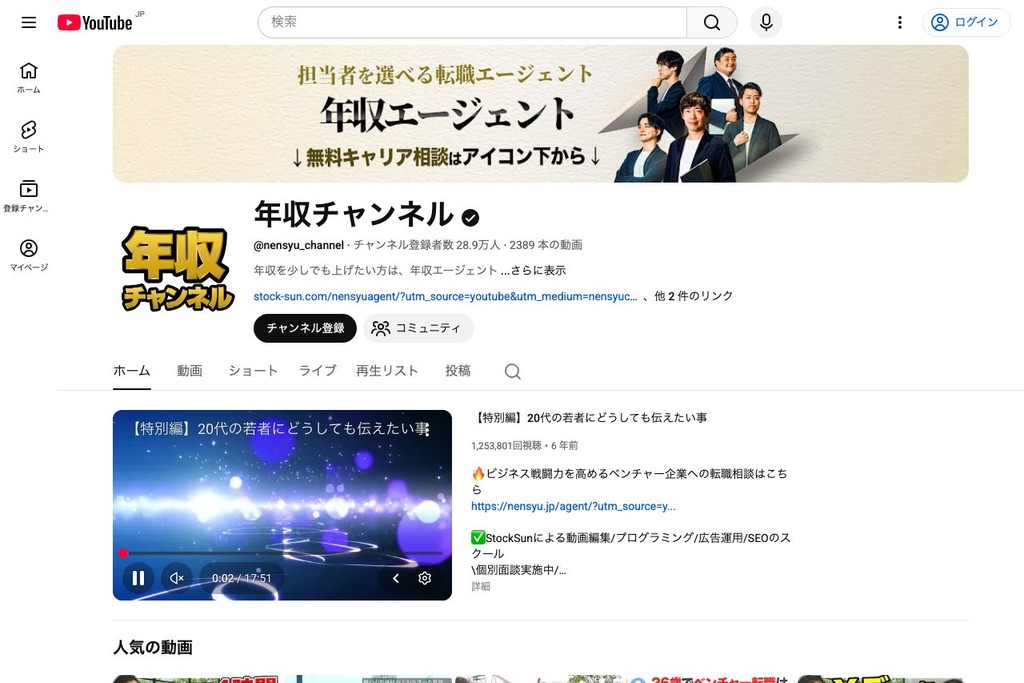The height and width of the screenshot is (683, 1024).
Task: Pause the featured video
Action: coord(138,578)
